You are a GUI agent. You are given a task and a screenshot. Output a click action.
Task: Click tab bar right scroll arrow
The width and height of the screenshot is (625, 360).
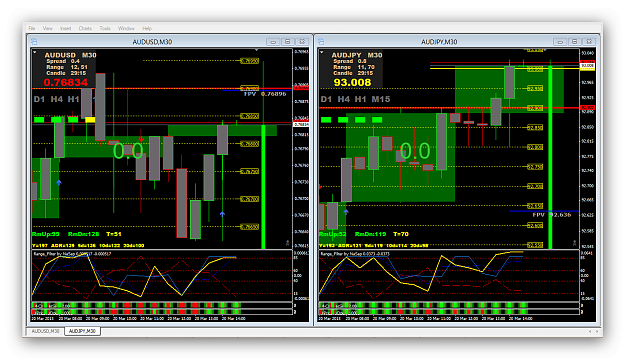pyautogui.click(x=597, y=331)
